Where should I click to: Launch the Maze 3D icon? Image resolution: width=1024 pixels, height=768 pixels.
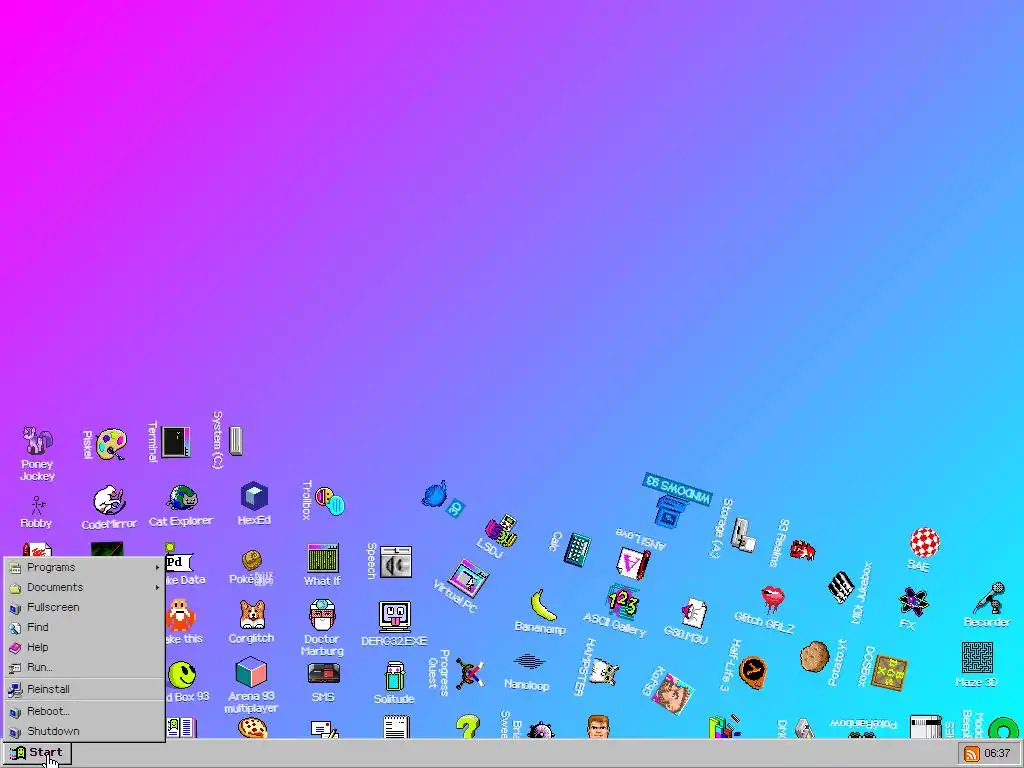[x=977, y=658]
